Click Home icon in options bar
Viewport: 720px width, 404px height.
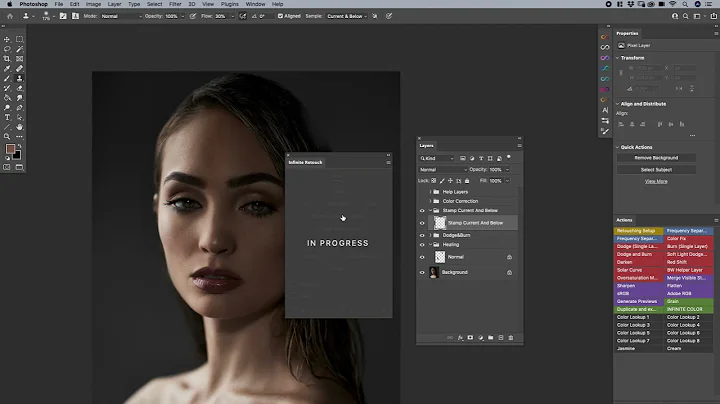click(10, 16)
